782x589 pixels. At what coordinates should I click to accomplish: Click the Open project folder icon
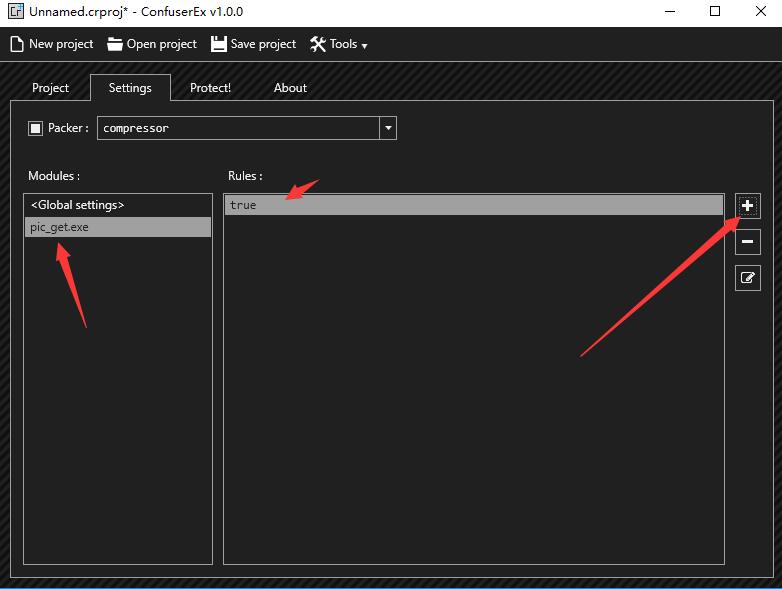115,44
